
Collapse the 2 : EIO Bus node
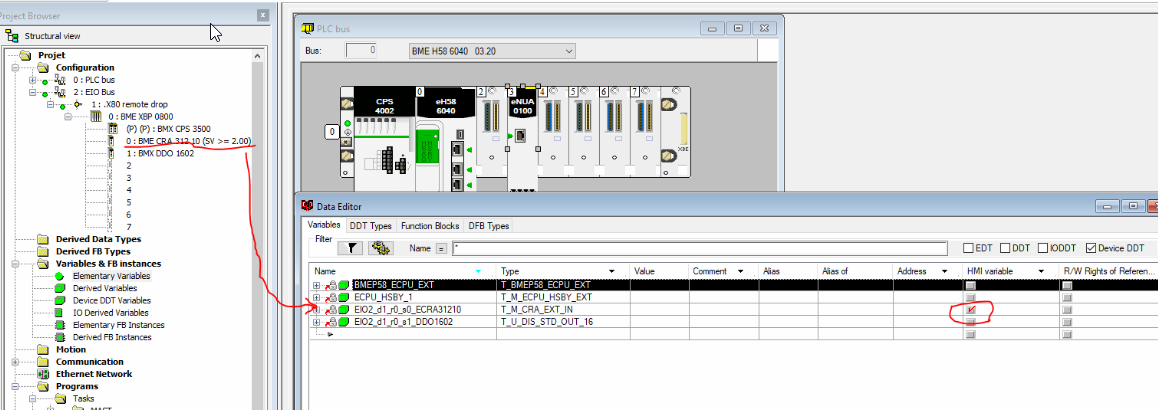click(x=32, y=92)
